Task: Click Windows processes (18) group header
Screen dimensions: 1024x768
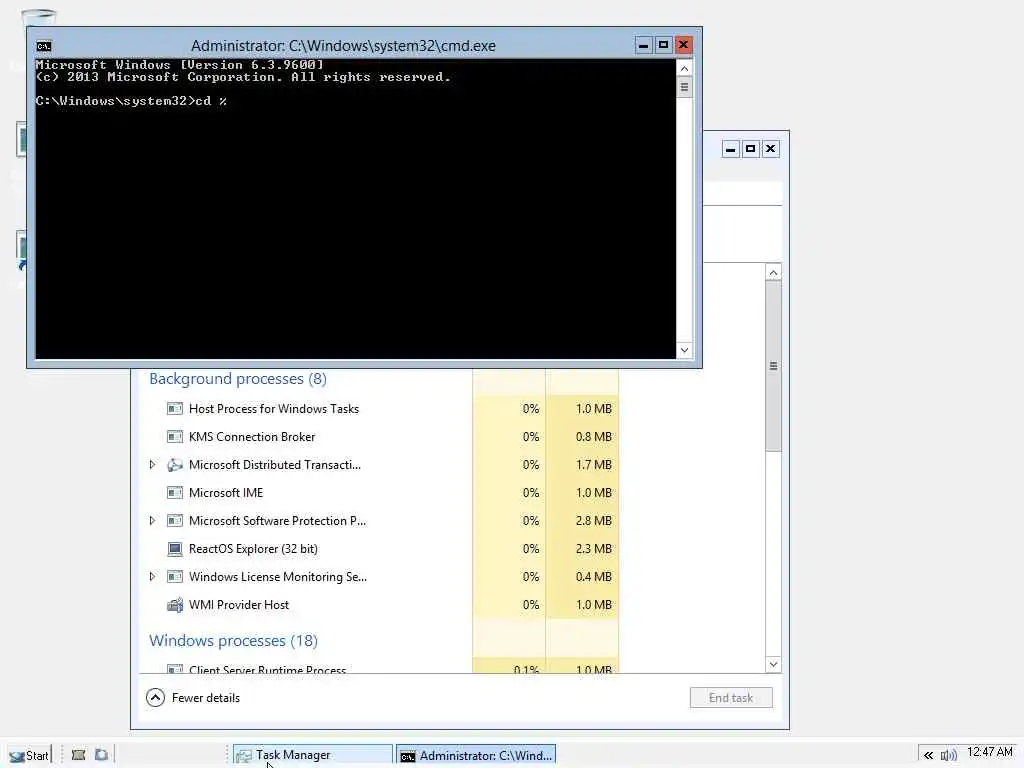Action: pos(233,641)
